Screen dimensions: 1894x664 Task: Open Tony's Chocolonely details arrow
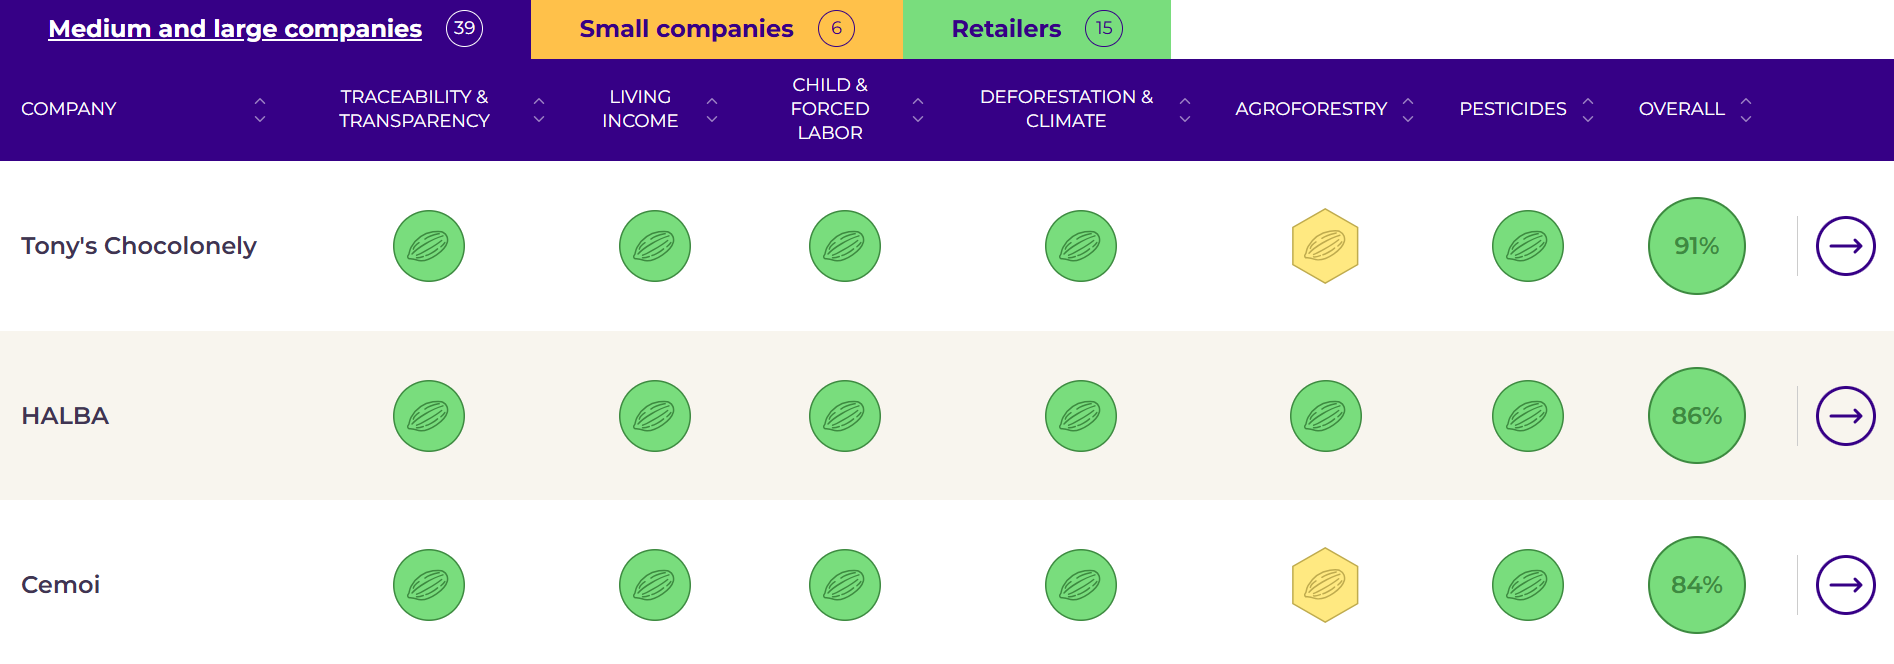(x=1845, y=246)
